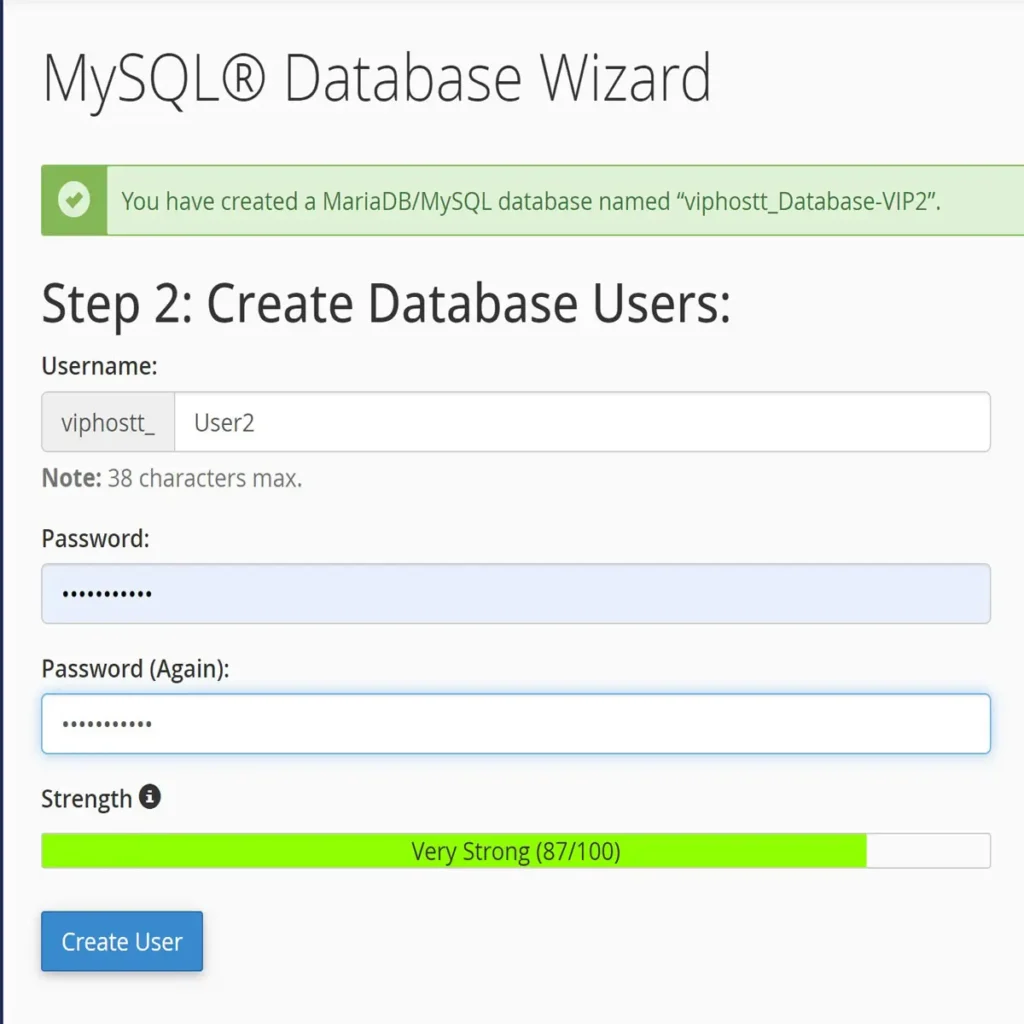Click the Password: label
Viewport: 1024px width, 1024px height.
(95, 539)
